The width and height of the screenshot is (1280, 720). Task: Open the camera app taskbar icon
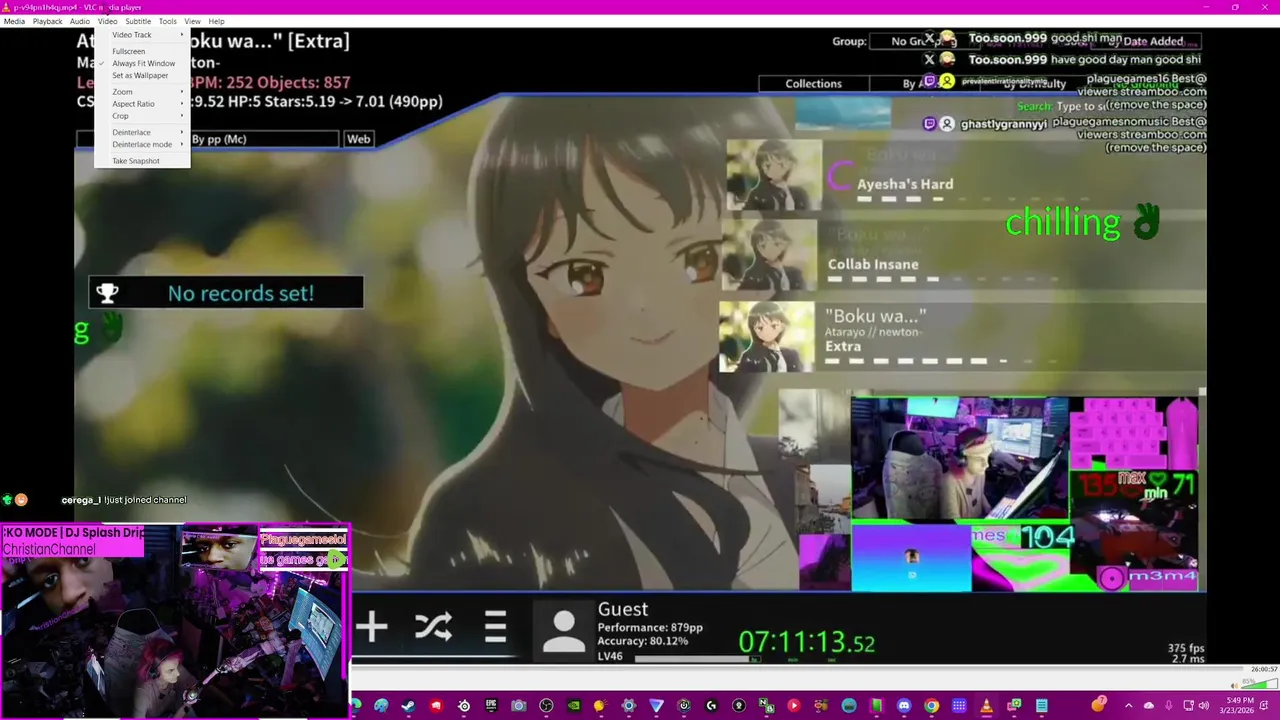tap(519, 706)
